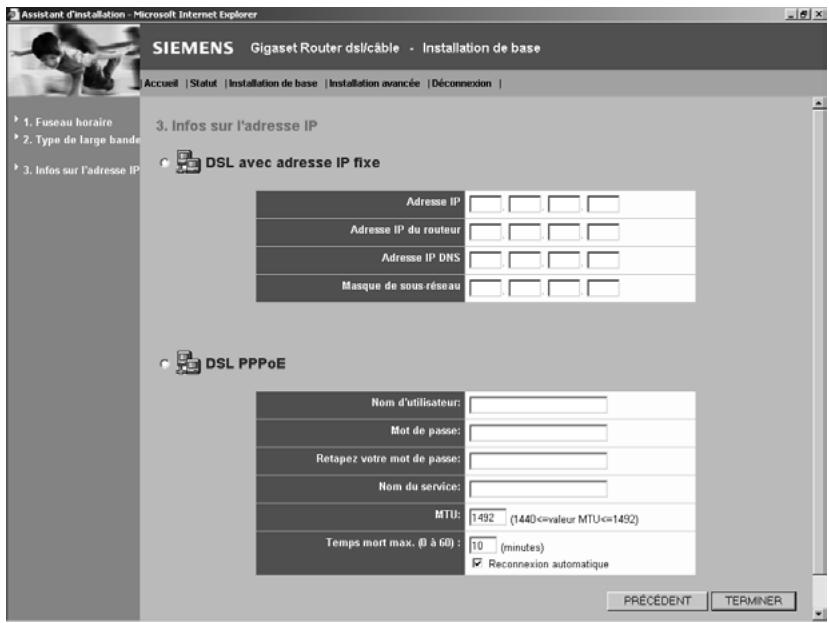829x623 pixels.
Task: Click first octet of Adresse IP du routeur
Action: 485,232
